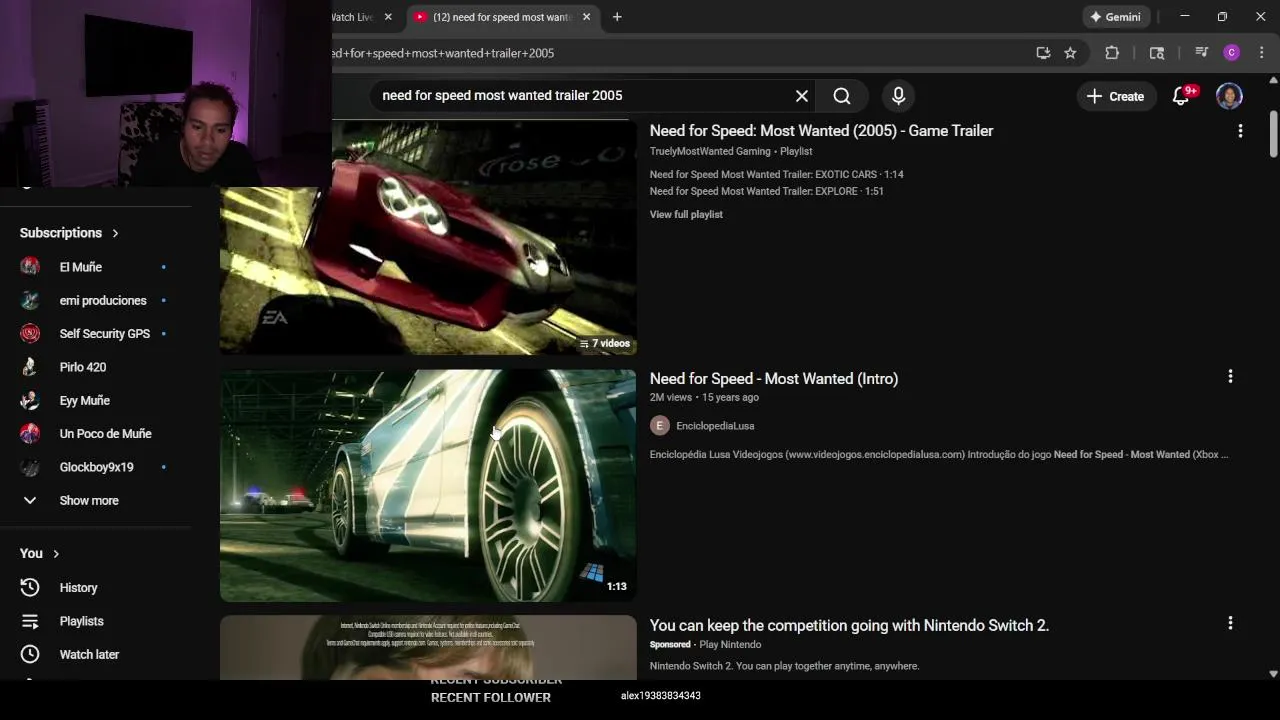Click the scrollbar down arrow
The width and height of the screenshot is (1280, 720).
[x=1273, y=674]
